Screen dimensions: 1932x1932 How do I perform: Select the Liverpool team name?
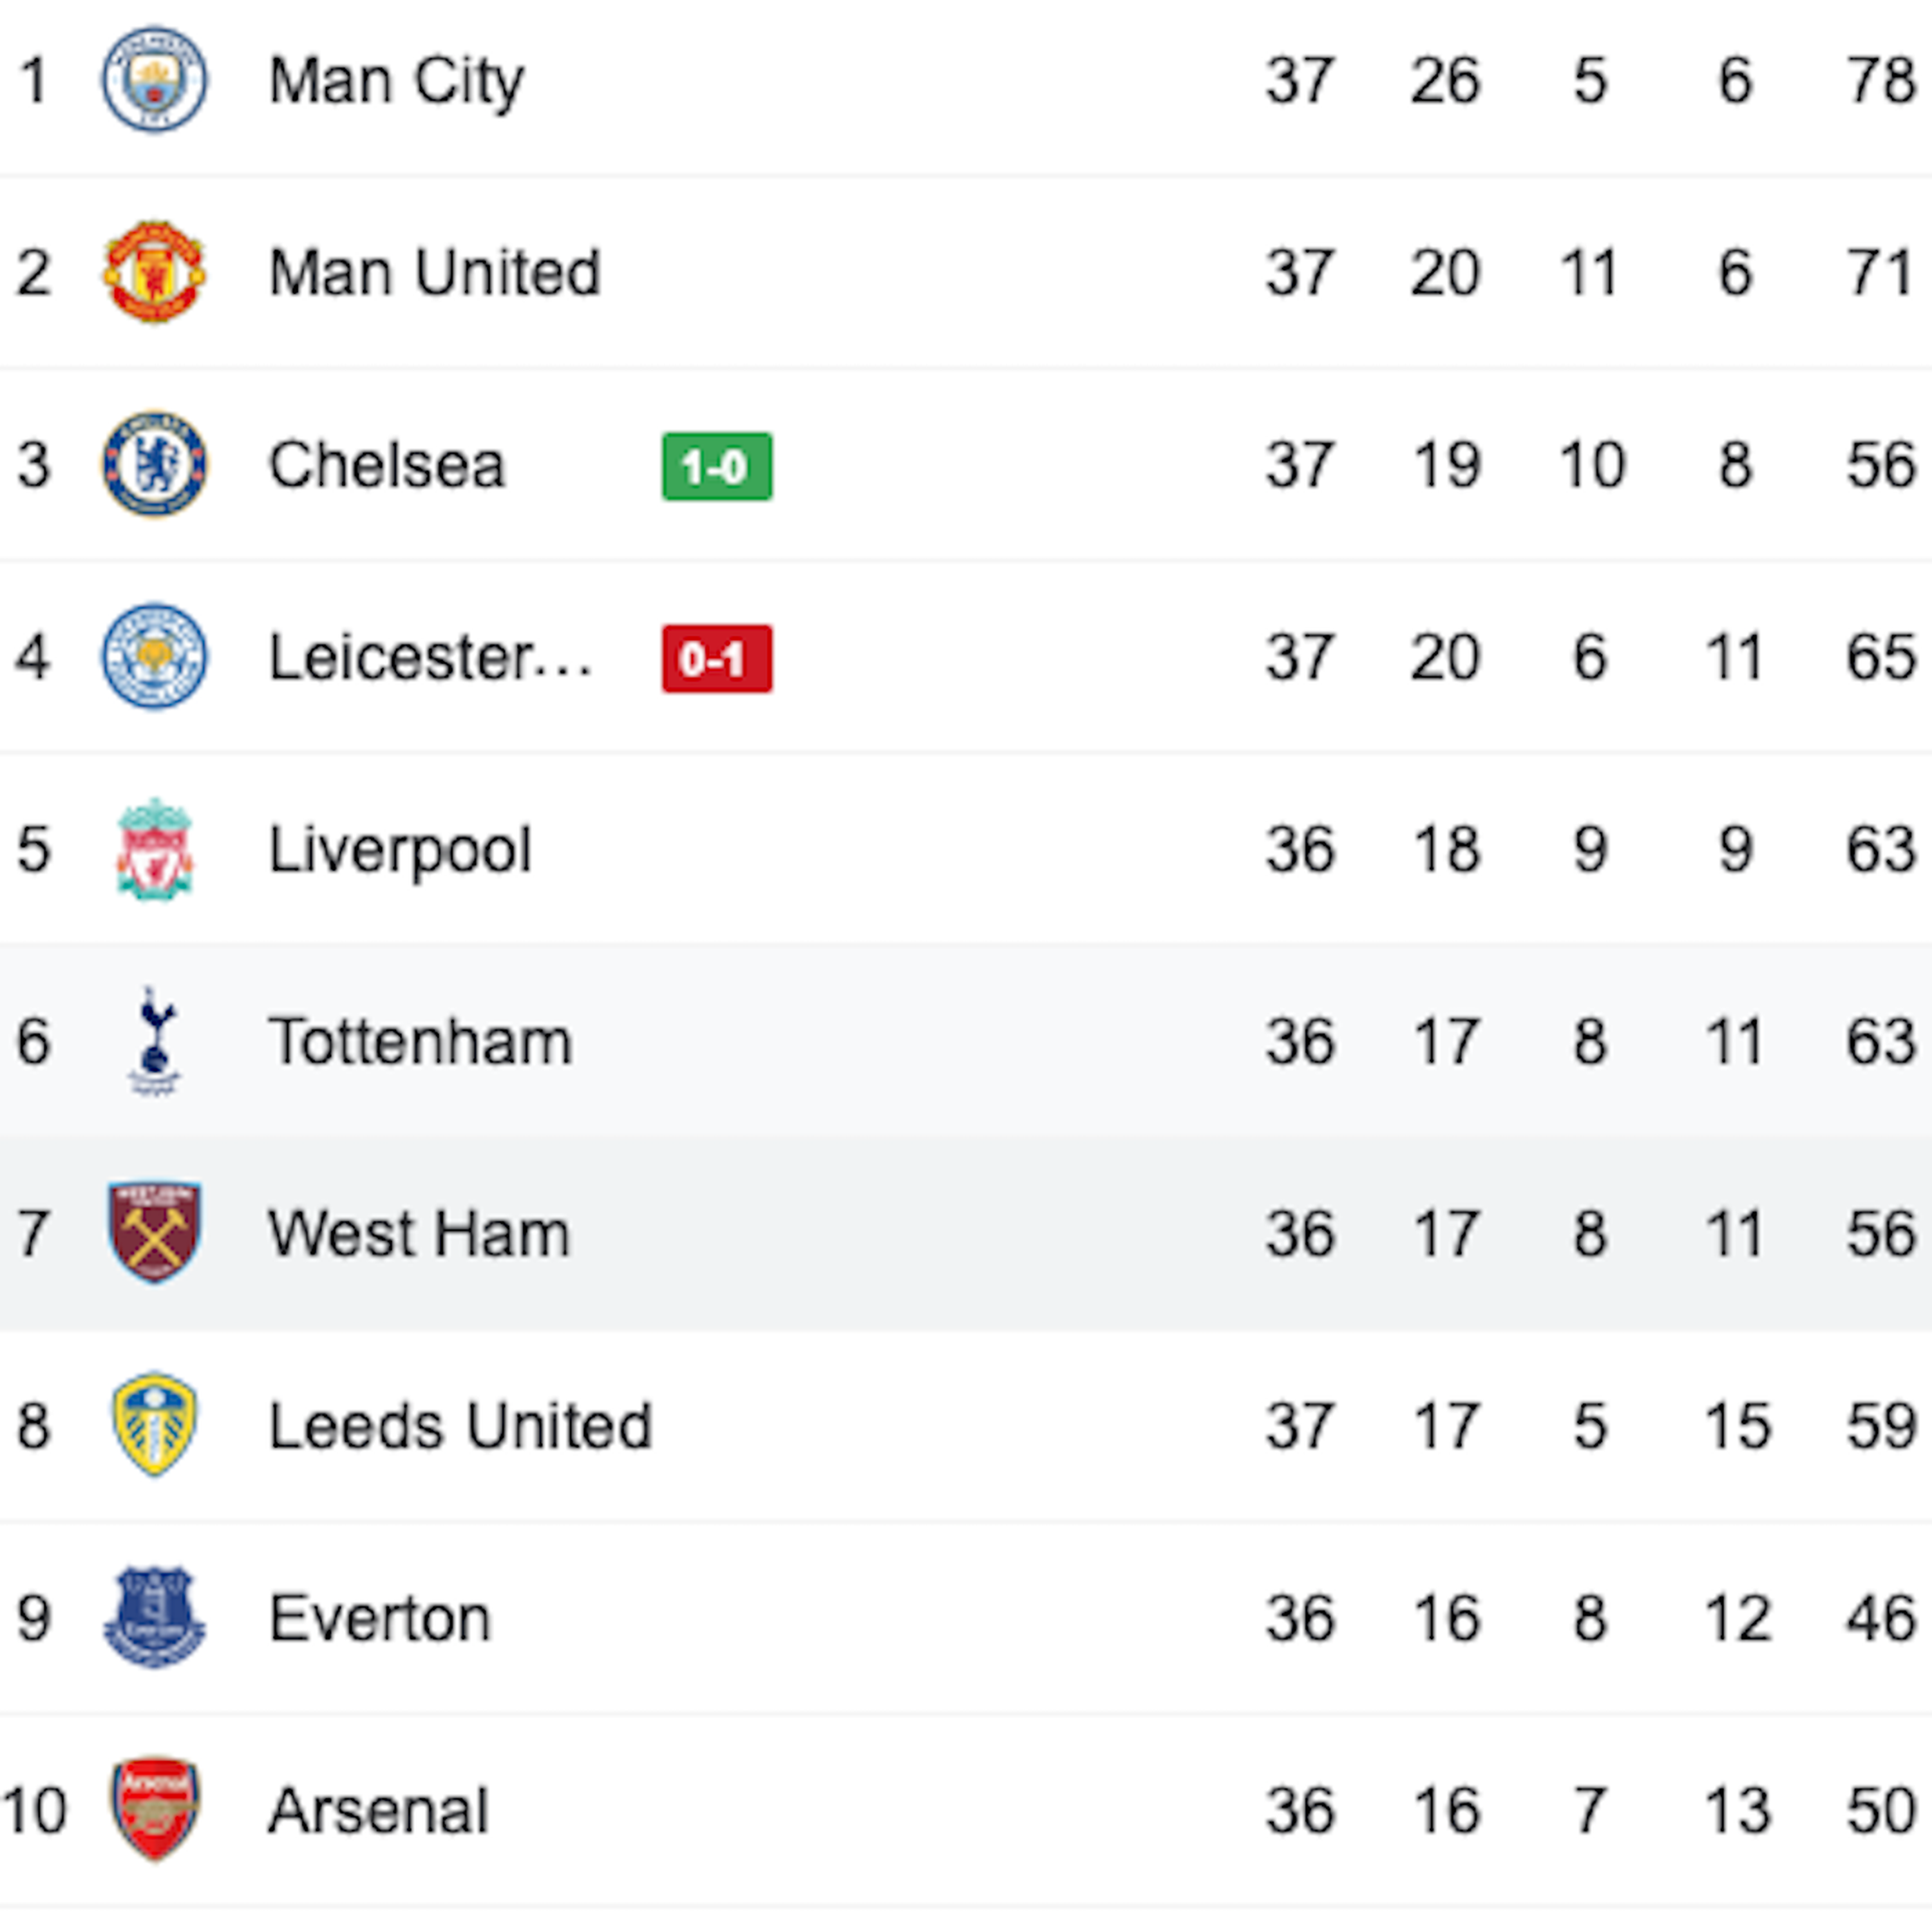click(400, 850)
